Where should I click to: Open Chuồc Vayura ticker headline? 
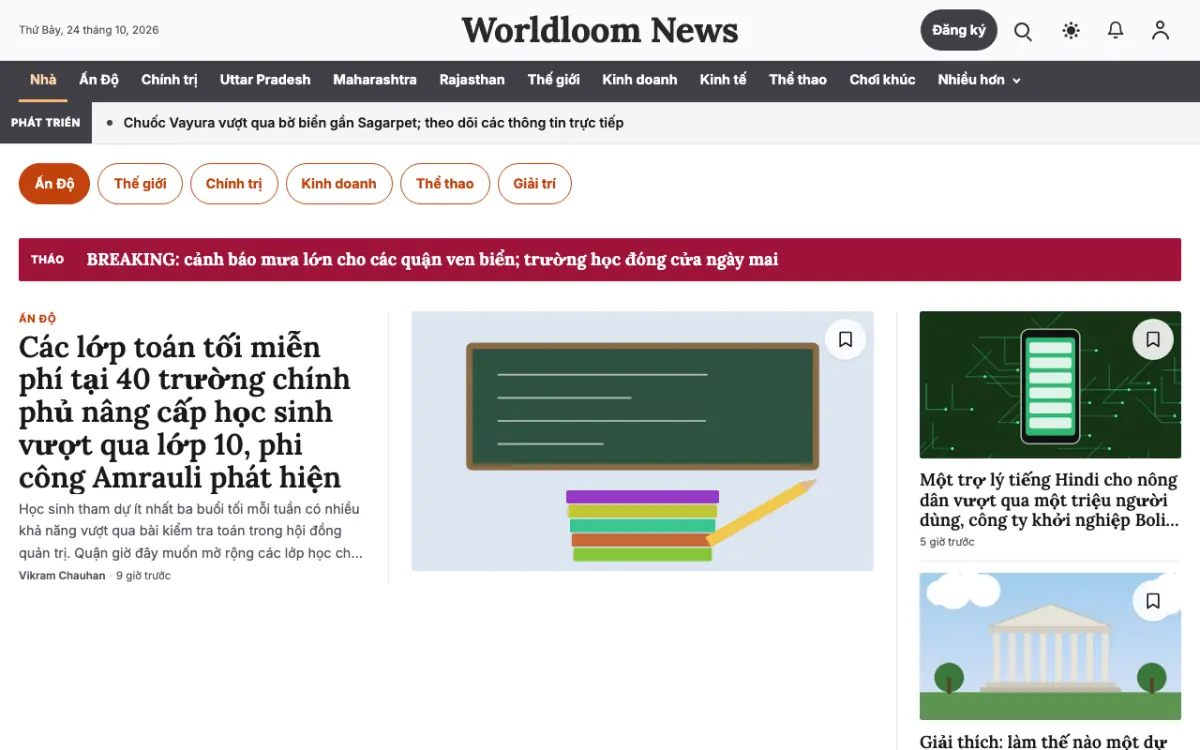pos(373,123)
